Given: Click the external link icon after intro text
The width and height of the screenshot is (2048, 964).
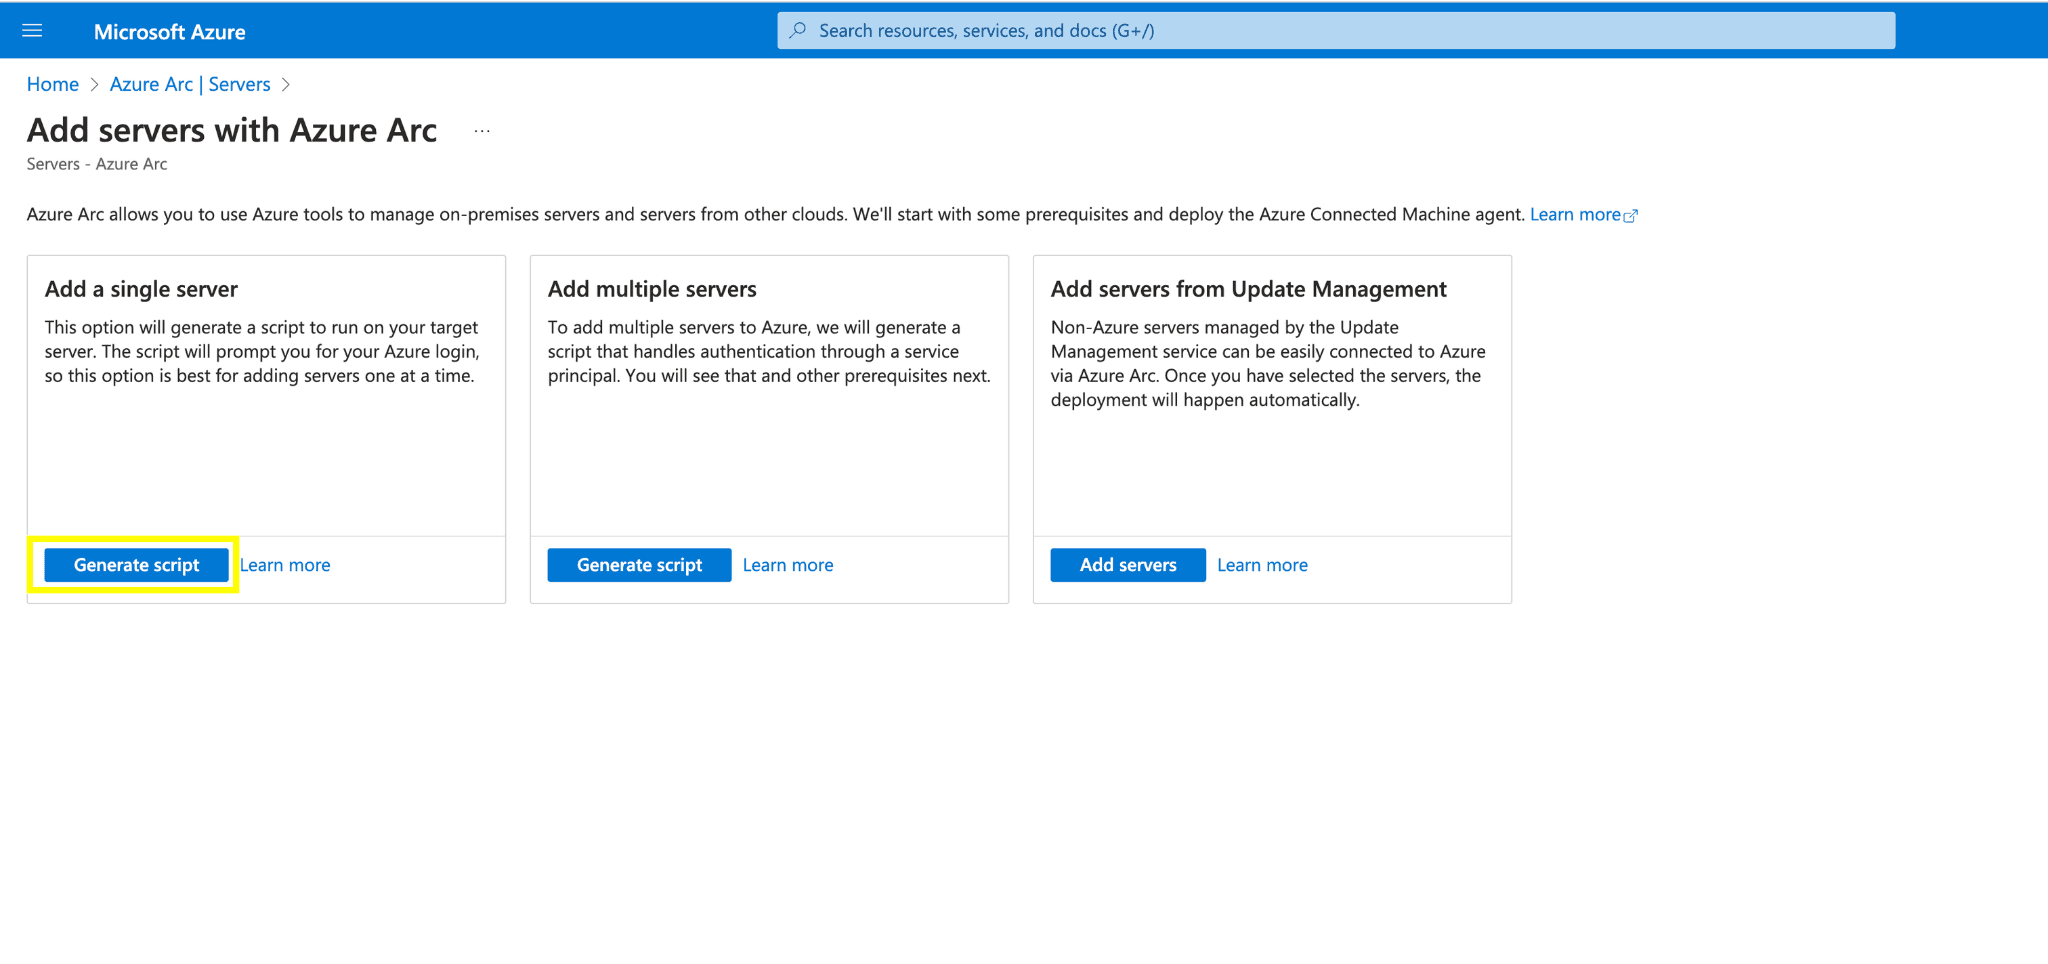Looking at the screenshot, I should 1631,216.
